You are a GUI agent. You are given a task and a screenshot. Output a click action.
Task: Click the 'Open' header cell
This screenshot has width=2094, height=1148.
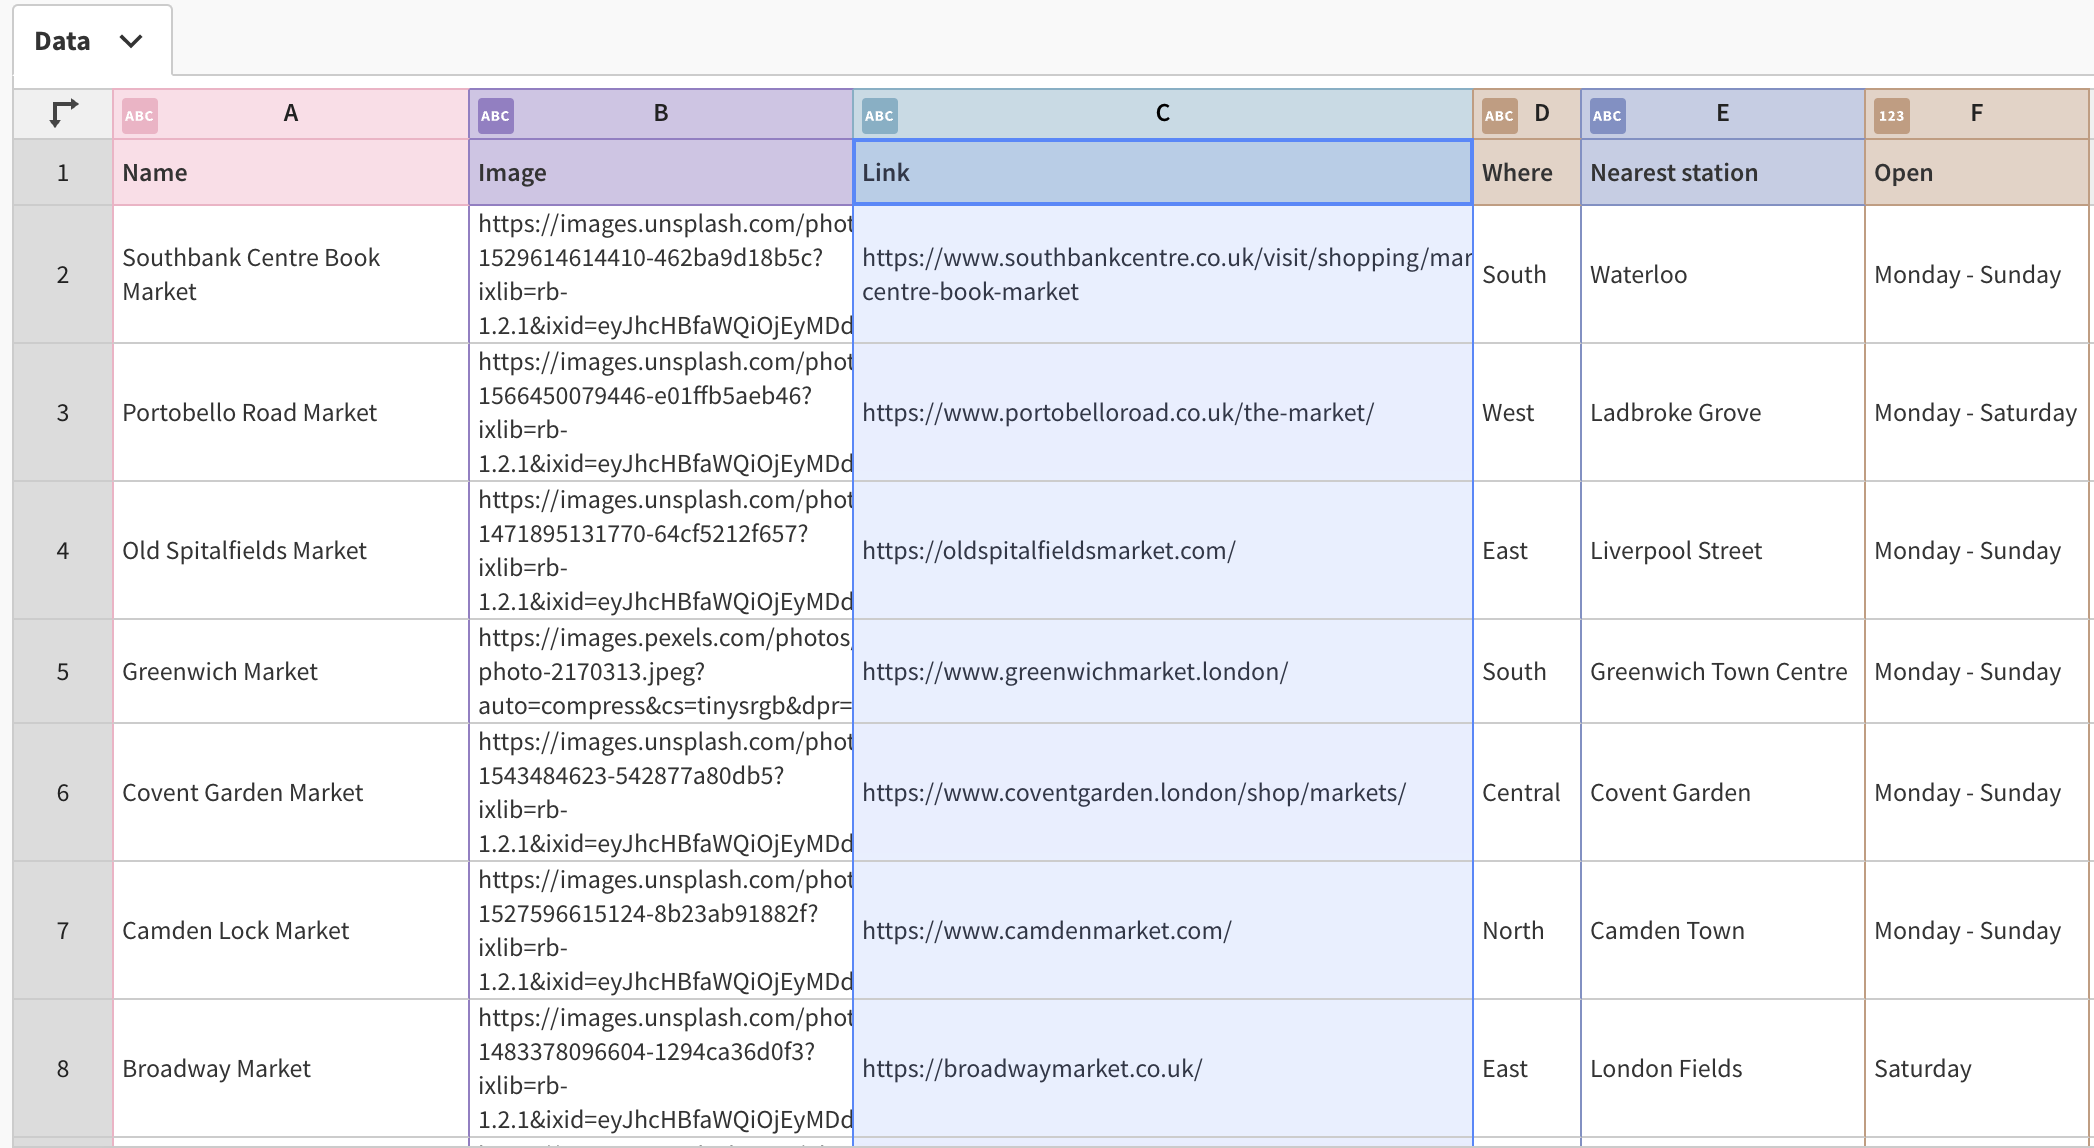pos(1977,173)
